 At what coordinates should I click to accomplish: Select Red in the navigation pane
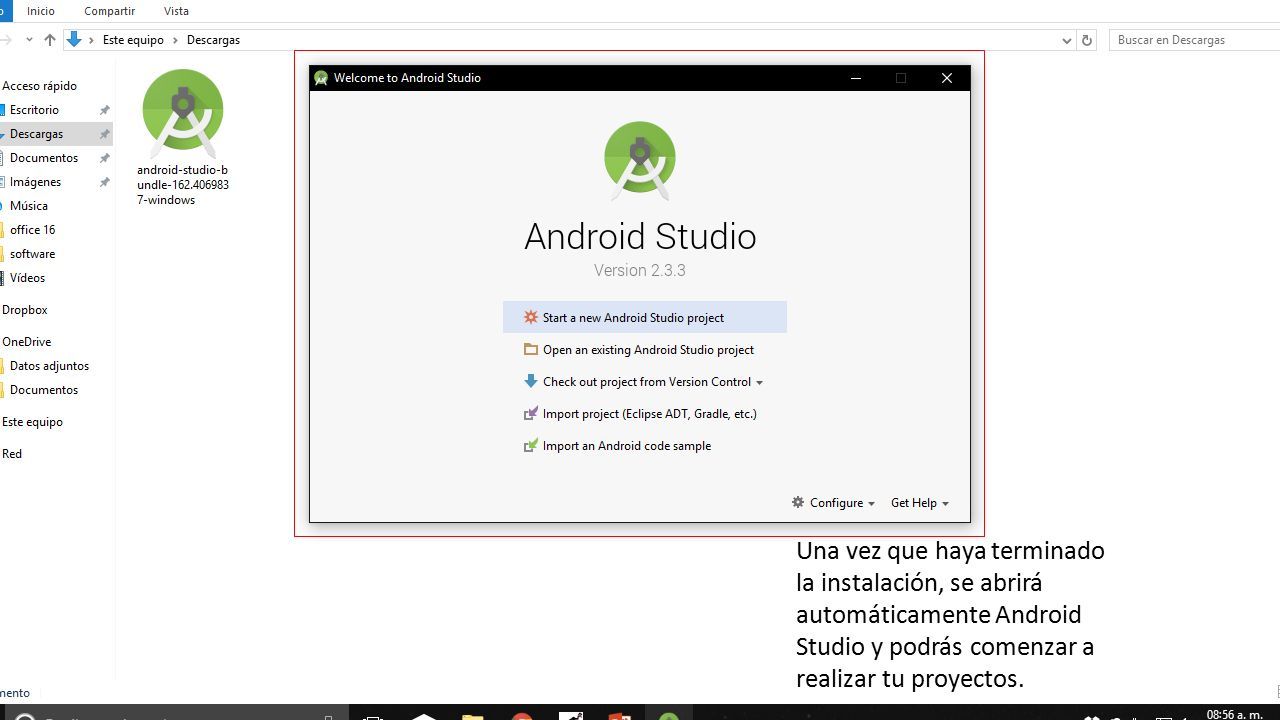coord(12,454)
